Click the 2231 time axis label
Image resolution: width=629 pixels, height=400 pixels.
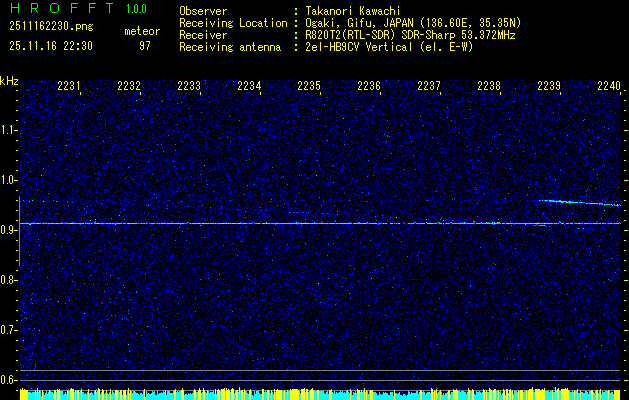pos(69,85)
